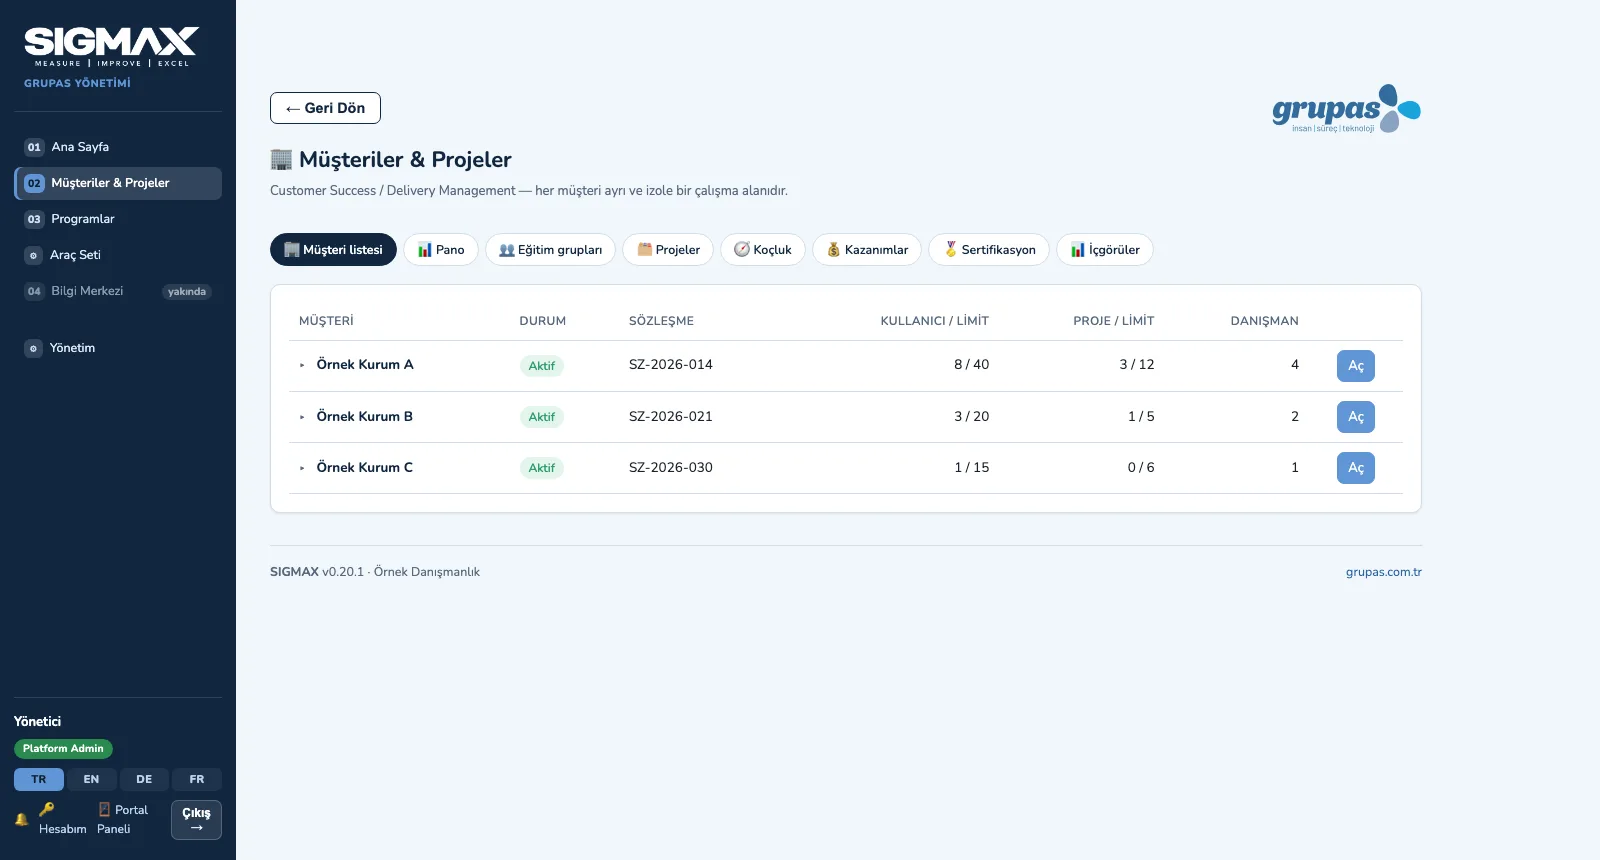1600x860 pixels.
Task: Expand the Örnek Kurum C row
Action: pos(302,468)
